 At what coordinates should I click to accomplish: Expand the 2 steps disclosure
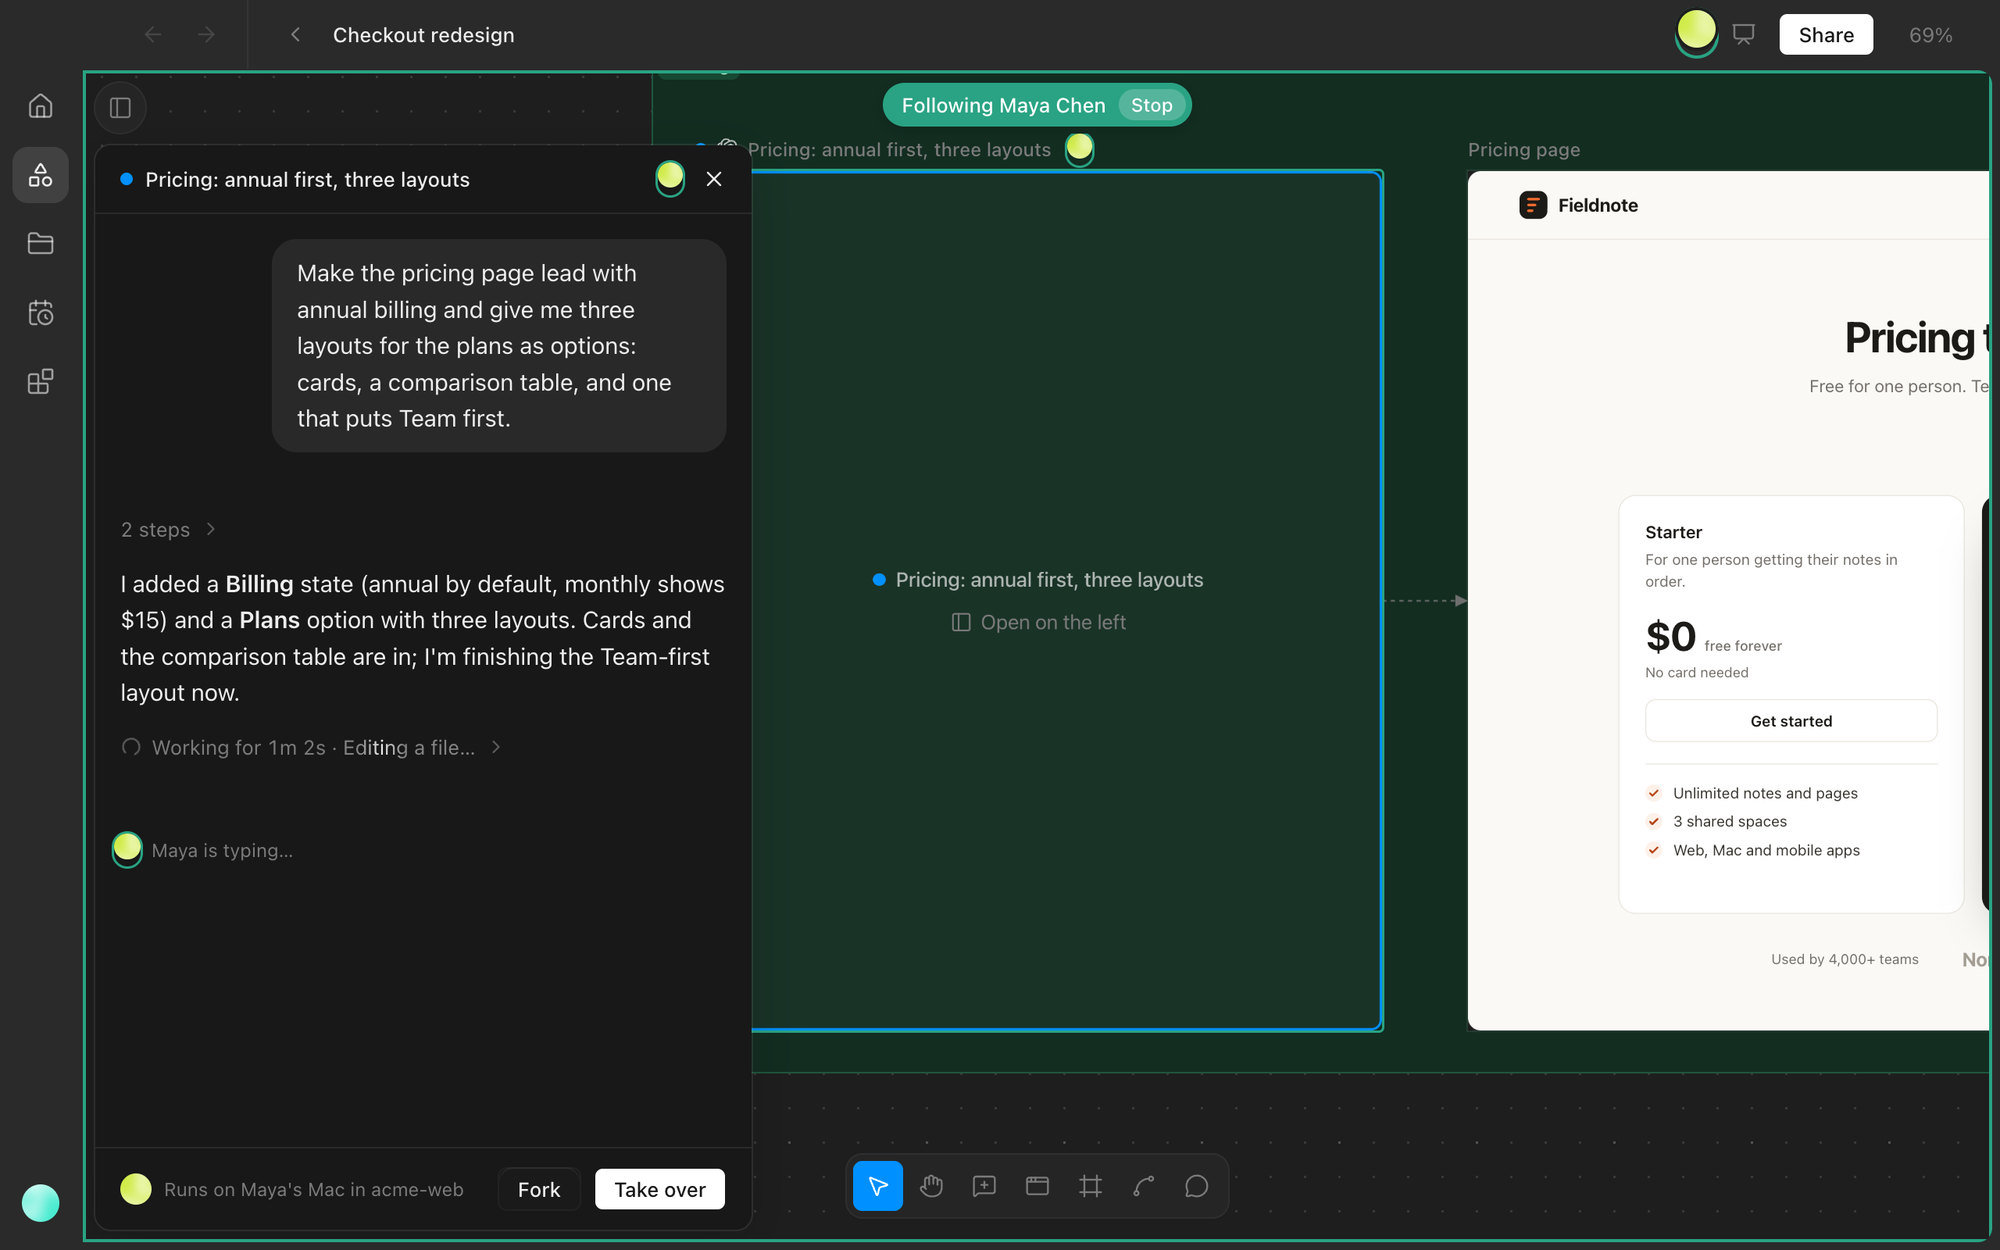[x=168, y=529]
